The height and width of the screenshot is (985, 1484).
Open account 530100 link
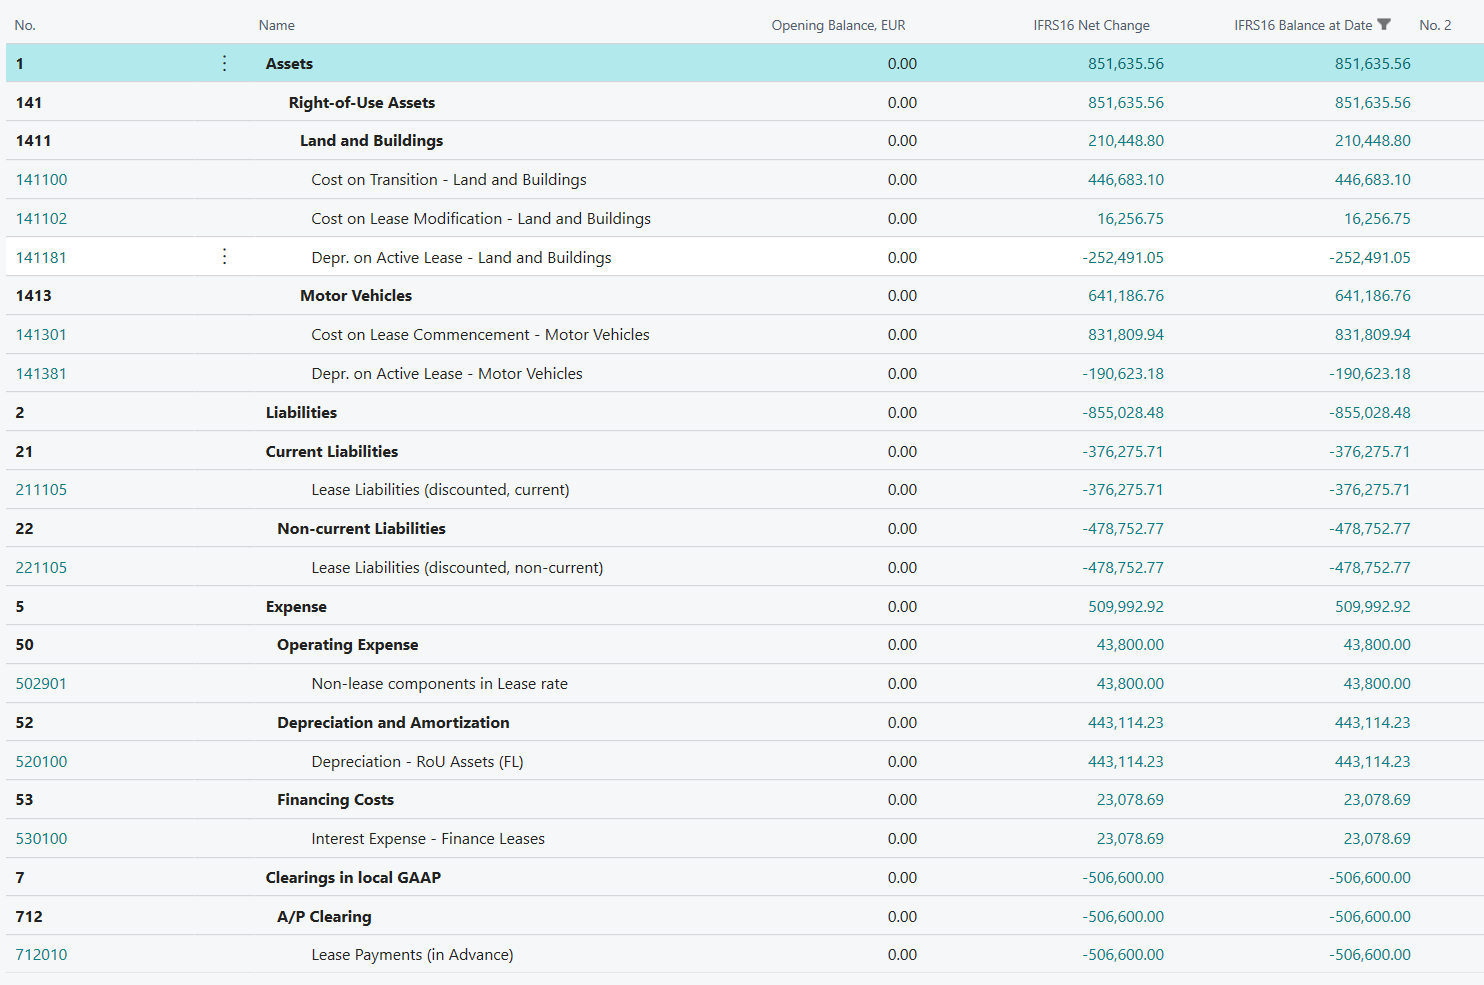coord(42,839)
